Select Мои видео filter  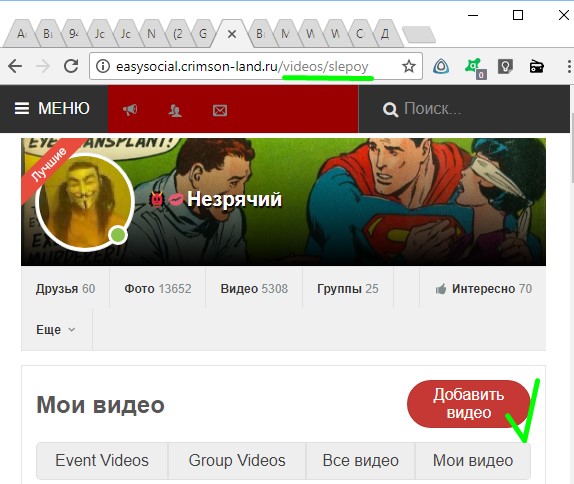pos(473,461)
